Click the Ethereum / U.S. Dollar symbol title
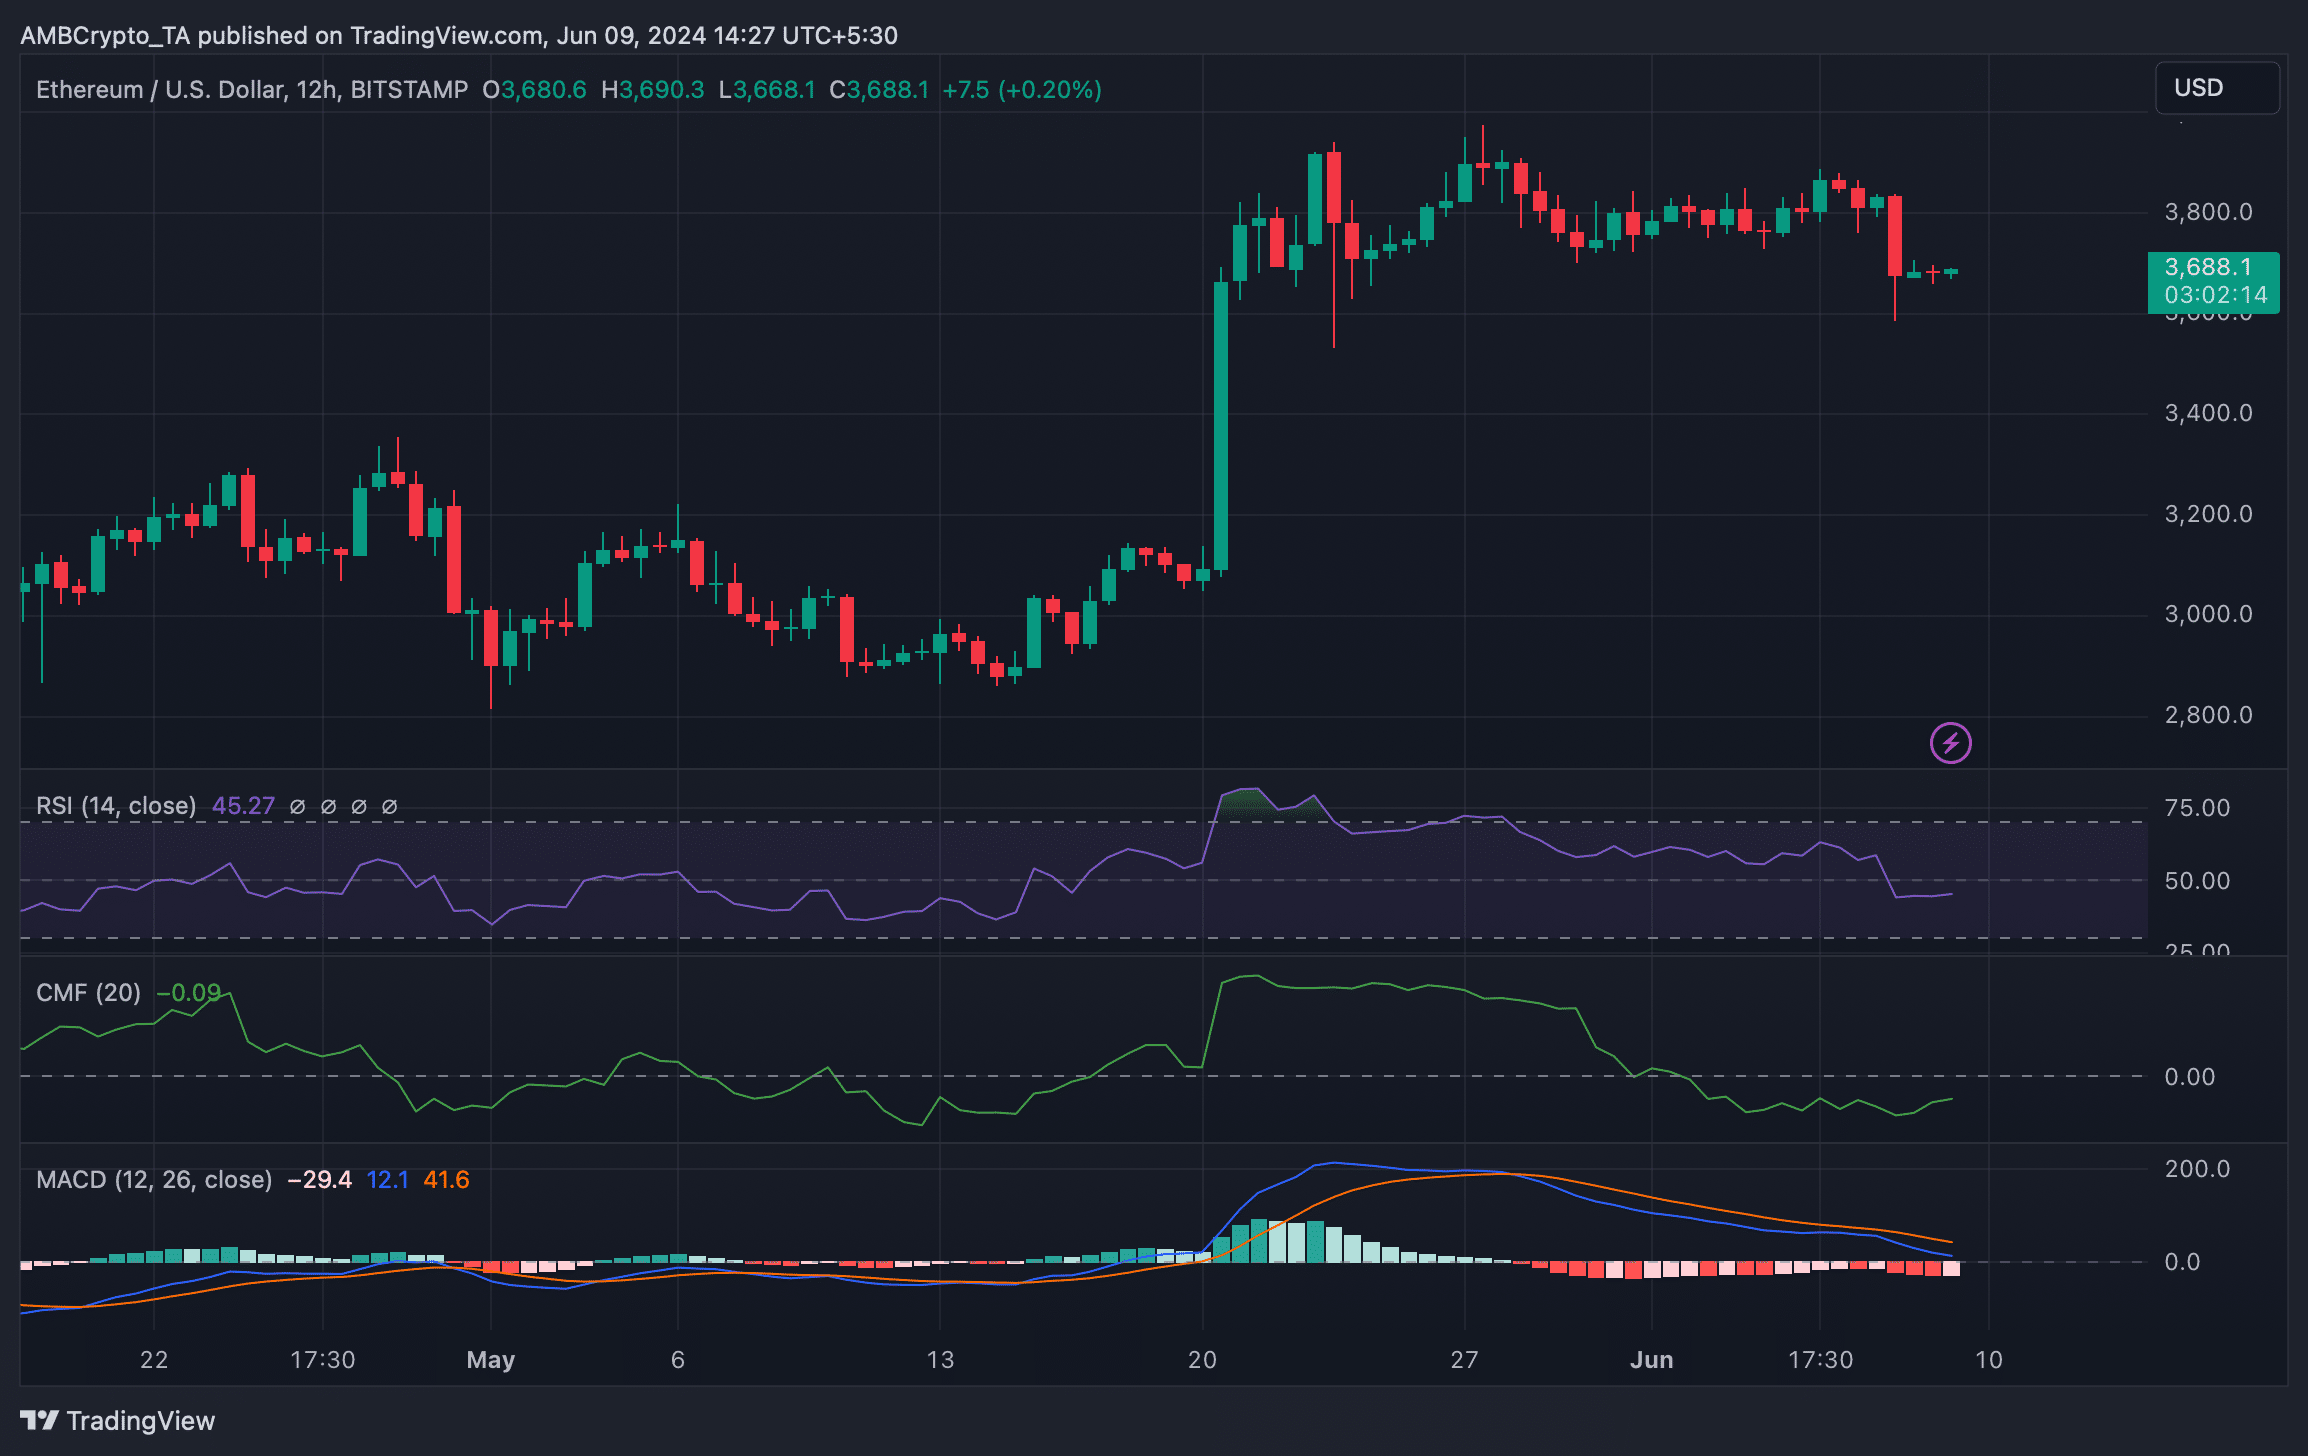2308x1456 pixels. (x=160, y=90)
